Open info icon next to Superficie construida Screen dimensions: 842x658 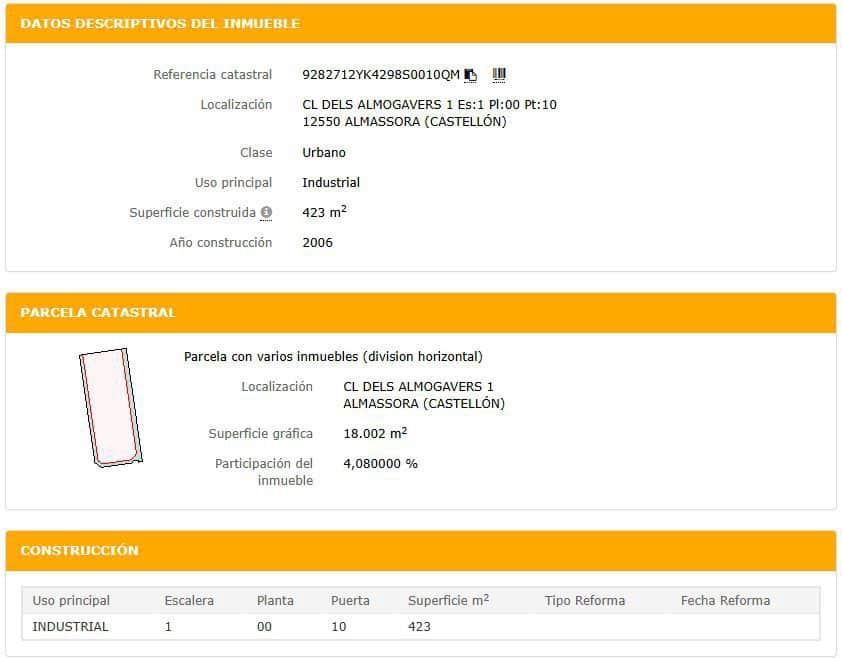coord(266,213)
